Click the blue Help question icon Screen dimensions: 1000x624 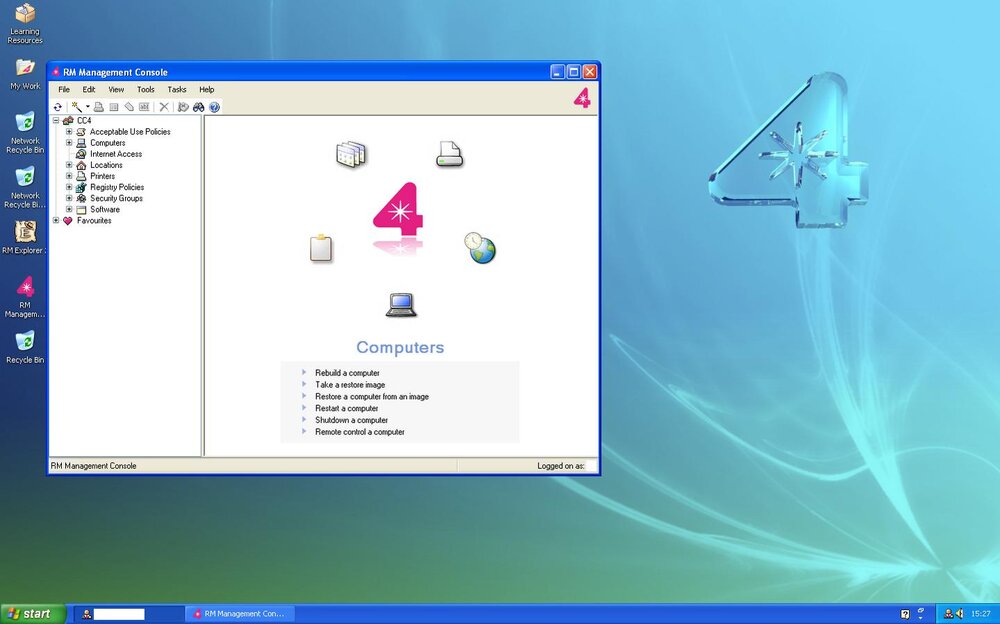pos(214,107)
